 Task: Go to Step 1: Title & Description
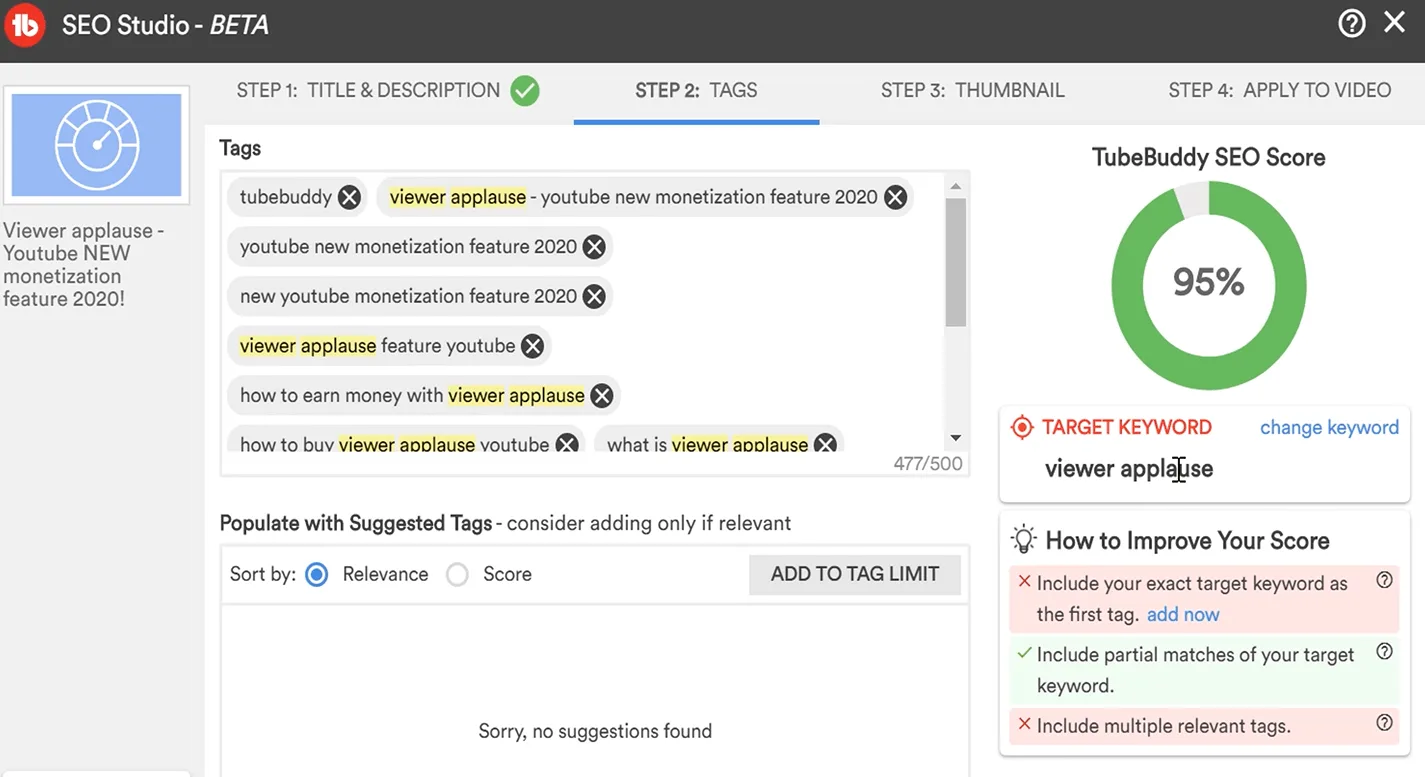(x=368, y=90)
